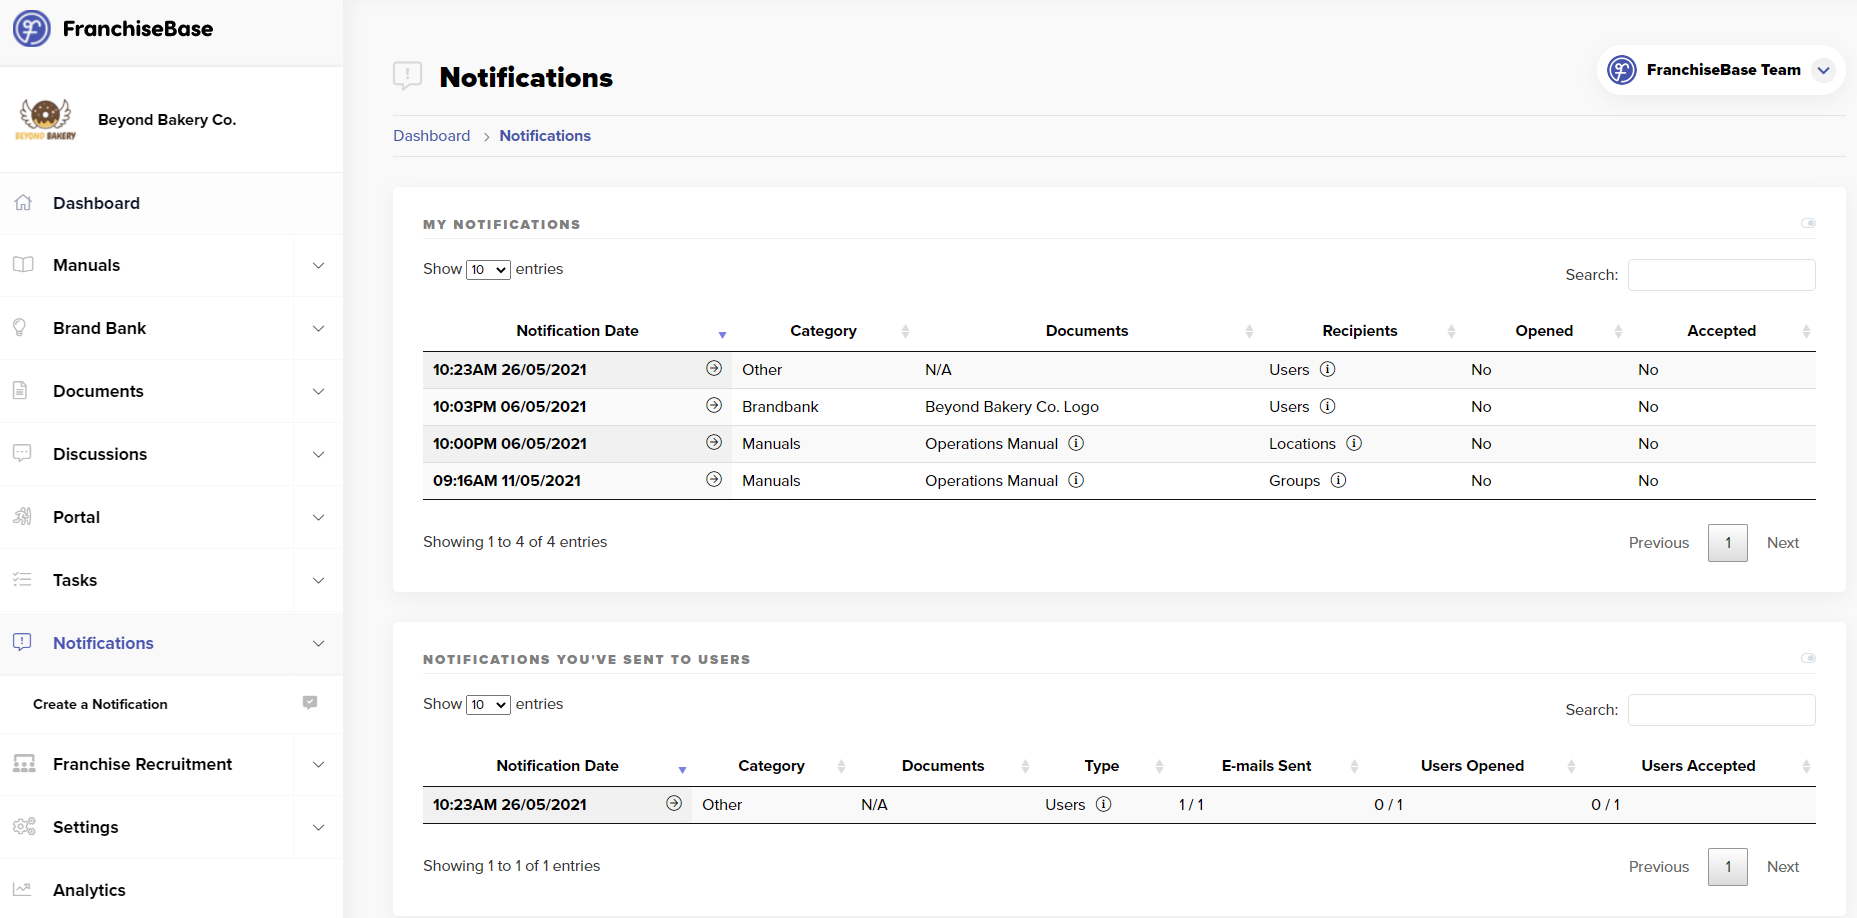Collapse the Notifications sidebar chevron
Viewport: 1857px width, 918px height.
pos(318,643)
